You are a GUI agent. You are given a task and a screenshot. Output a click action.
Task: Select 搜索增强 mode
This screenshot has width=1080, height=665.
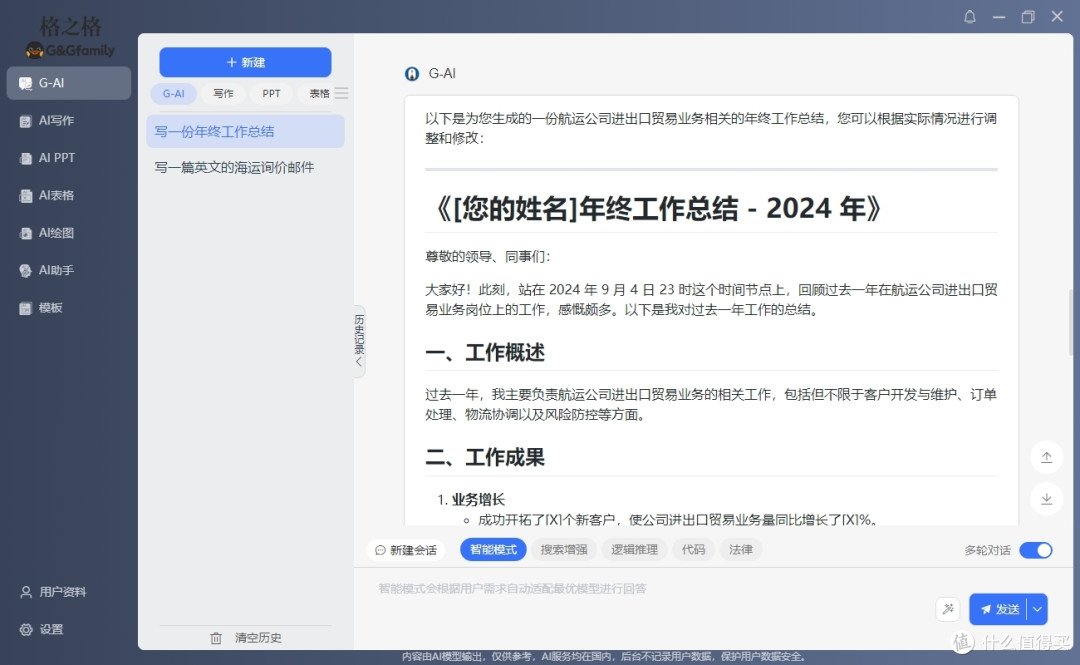pyautogui.click(x=564, y=549)
